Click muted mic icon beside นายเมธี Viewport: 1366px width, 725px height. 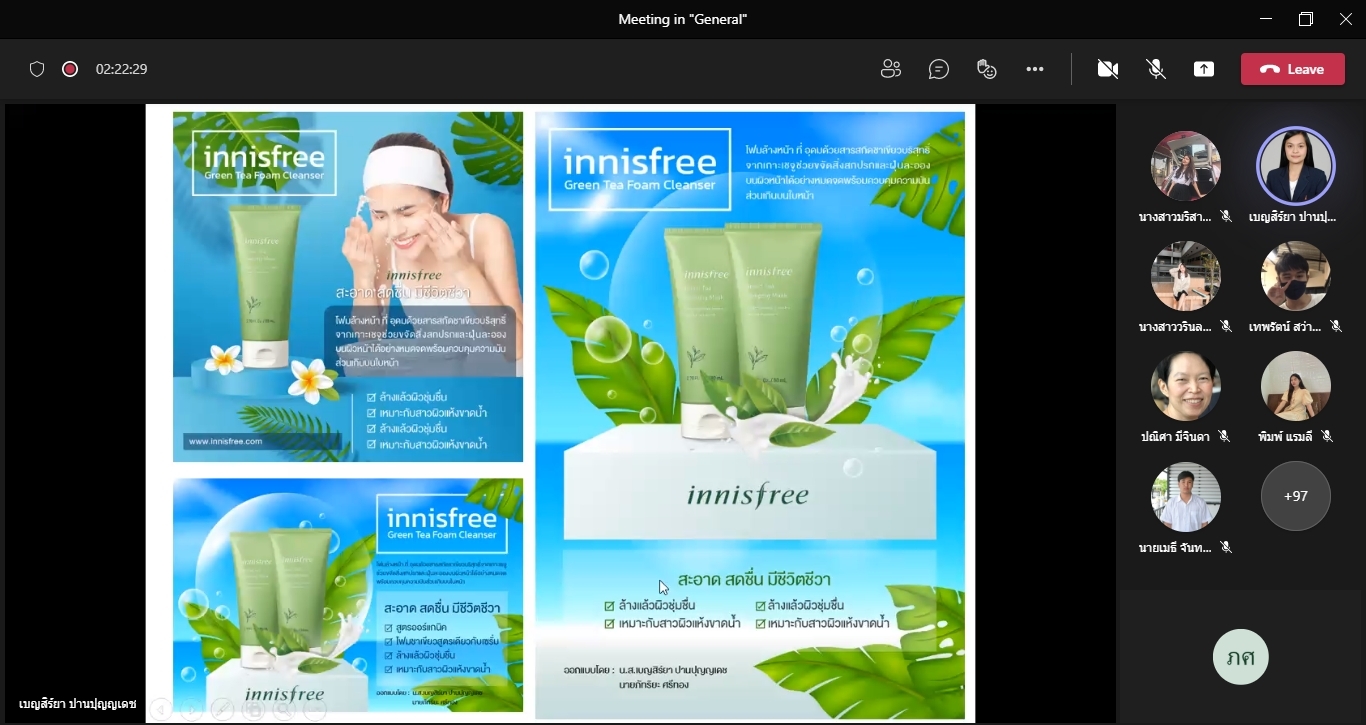[x=1226, y=547]
